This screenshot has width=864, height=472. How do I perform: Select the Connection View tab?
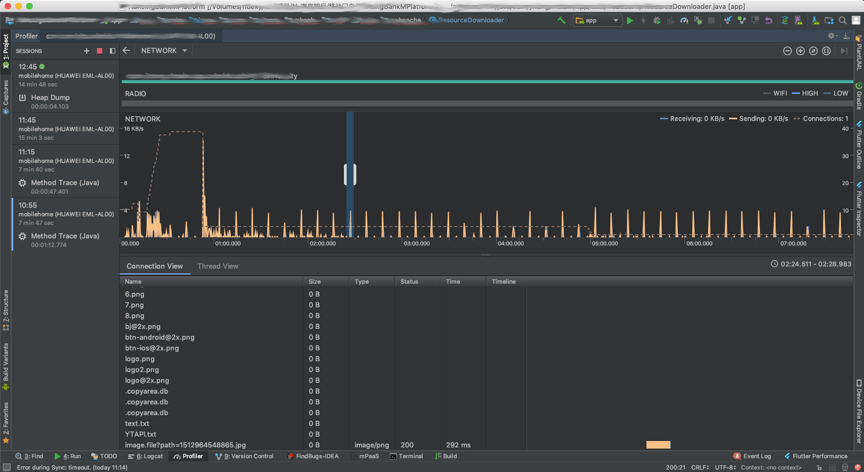pos(154,266)
